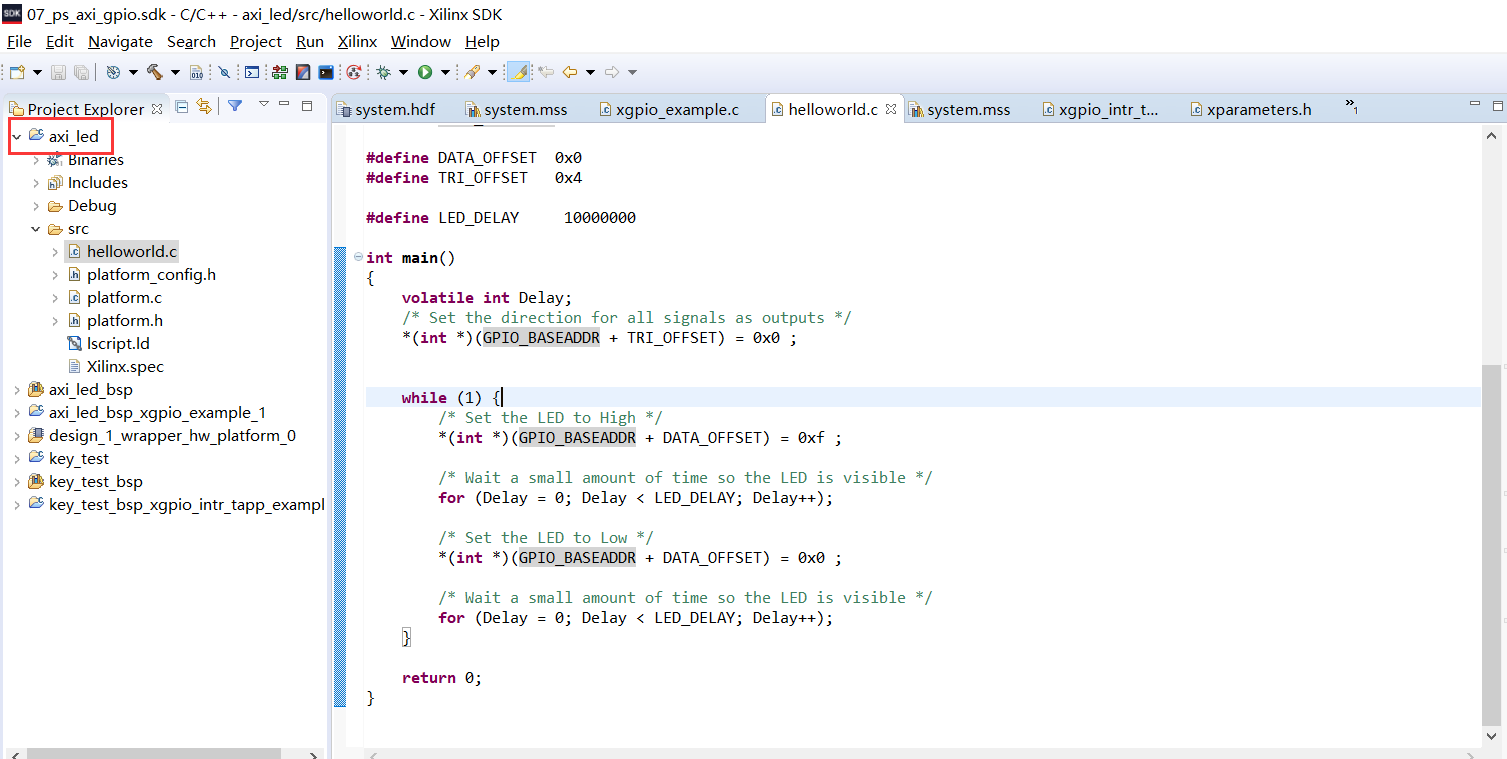Open the Project menu
1507x759 pixels.
coord(256,41)
